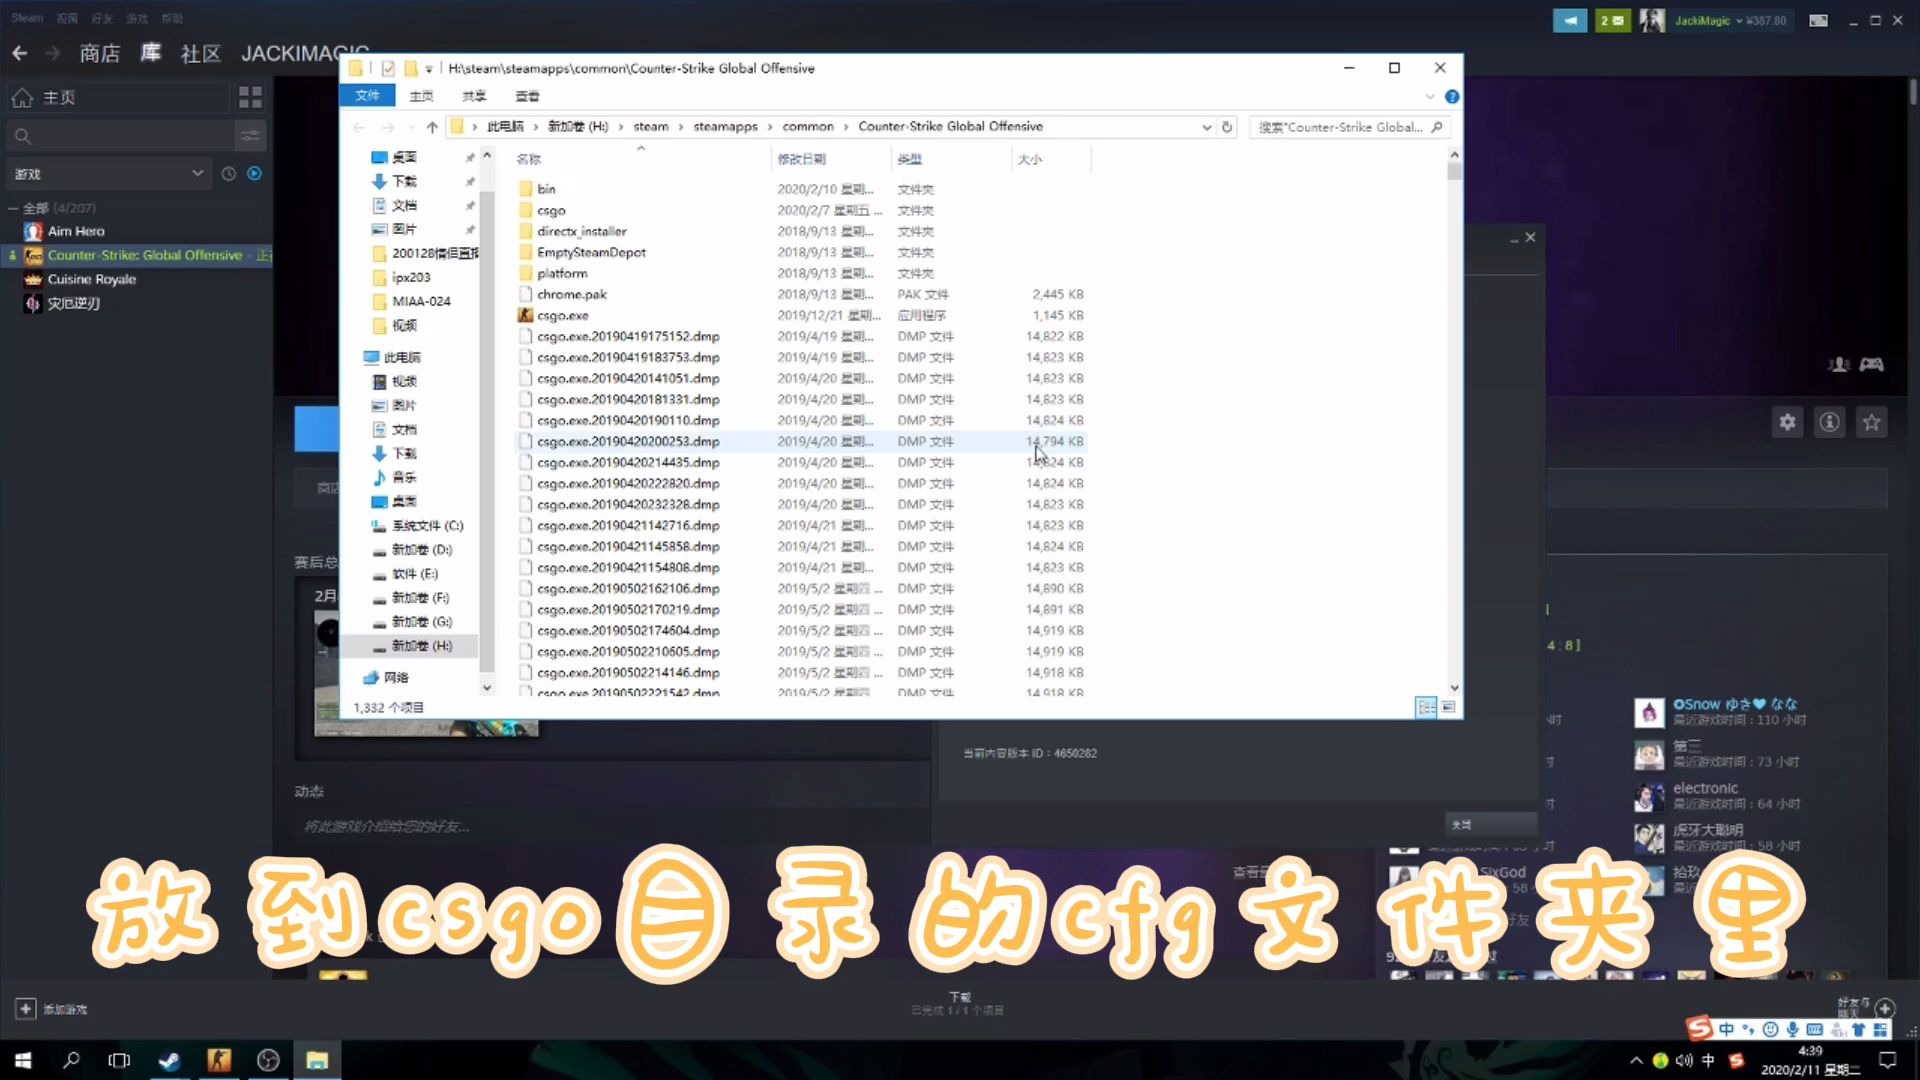Open Steam from the Windows taskbar

[x=169, y=1060]
